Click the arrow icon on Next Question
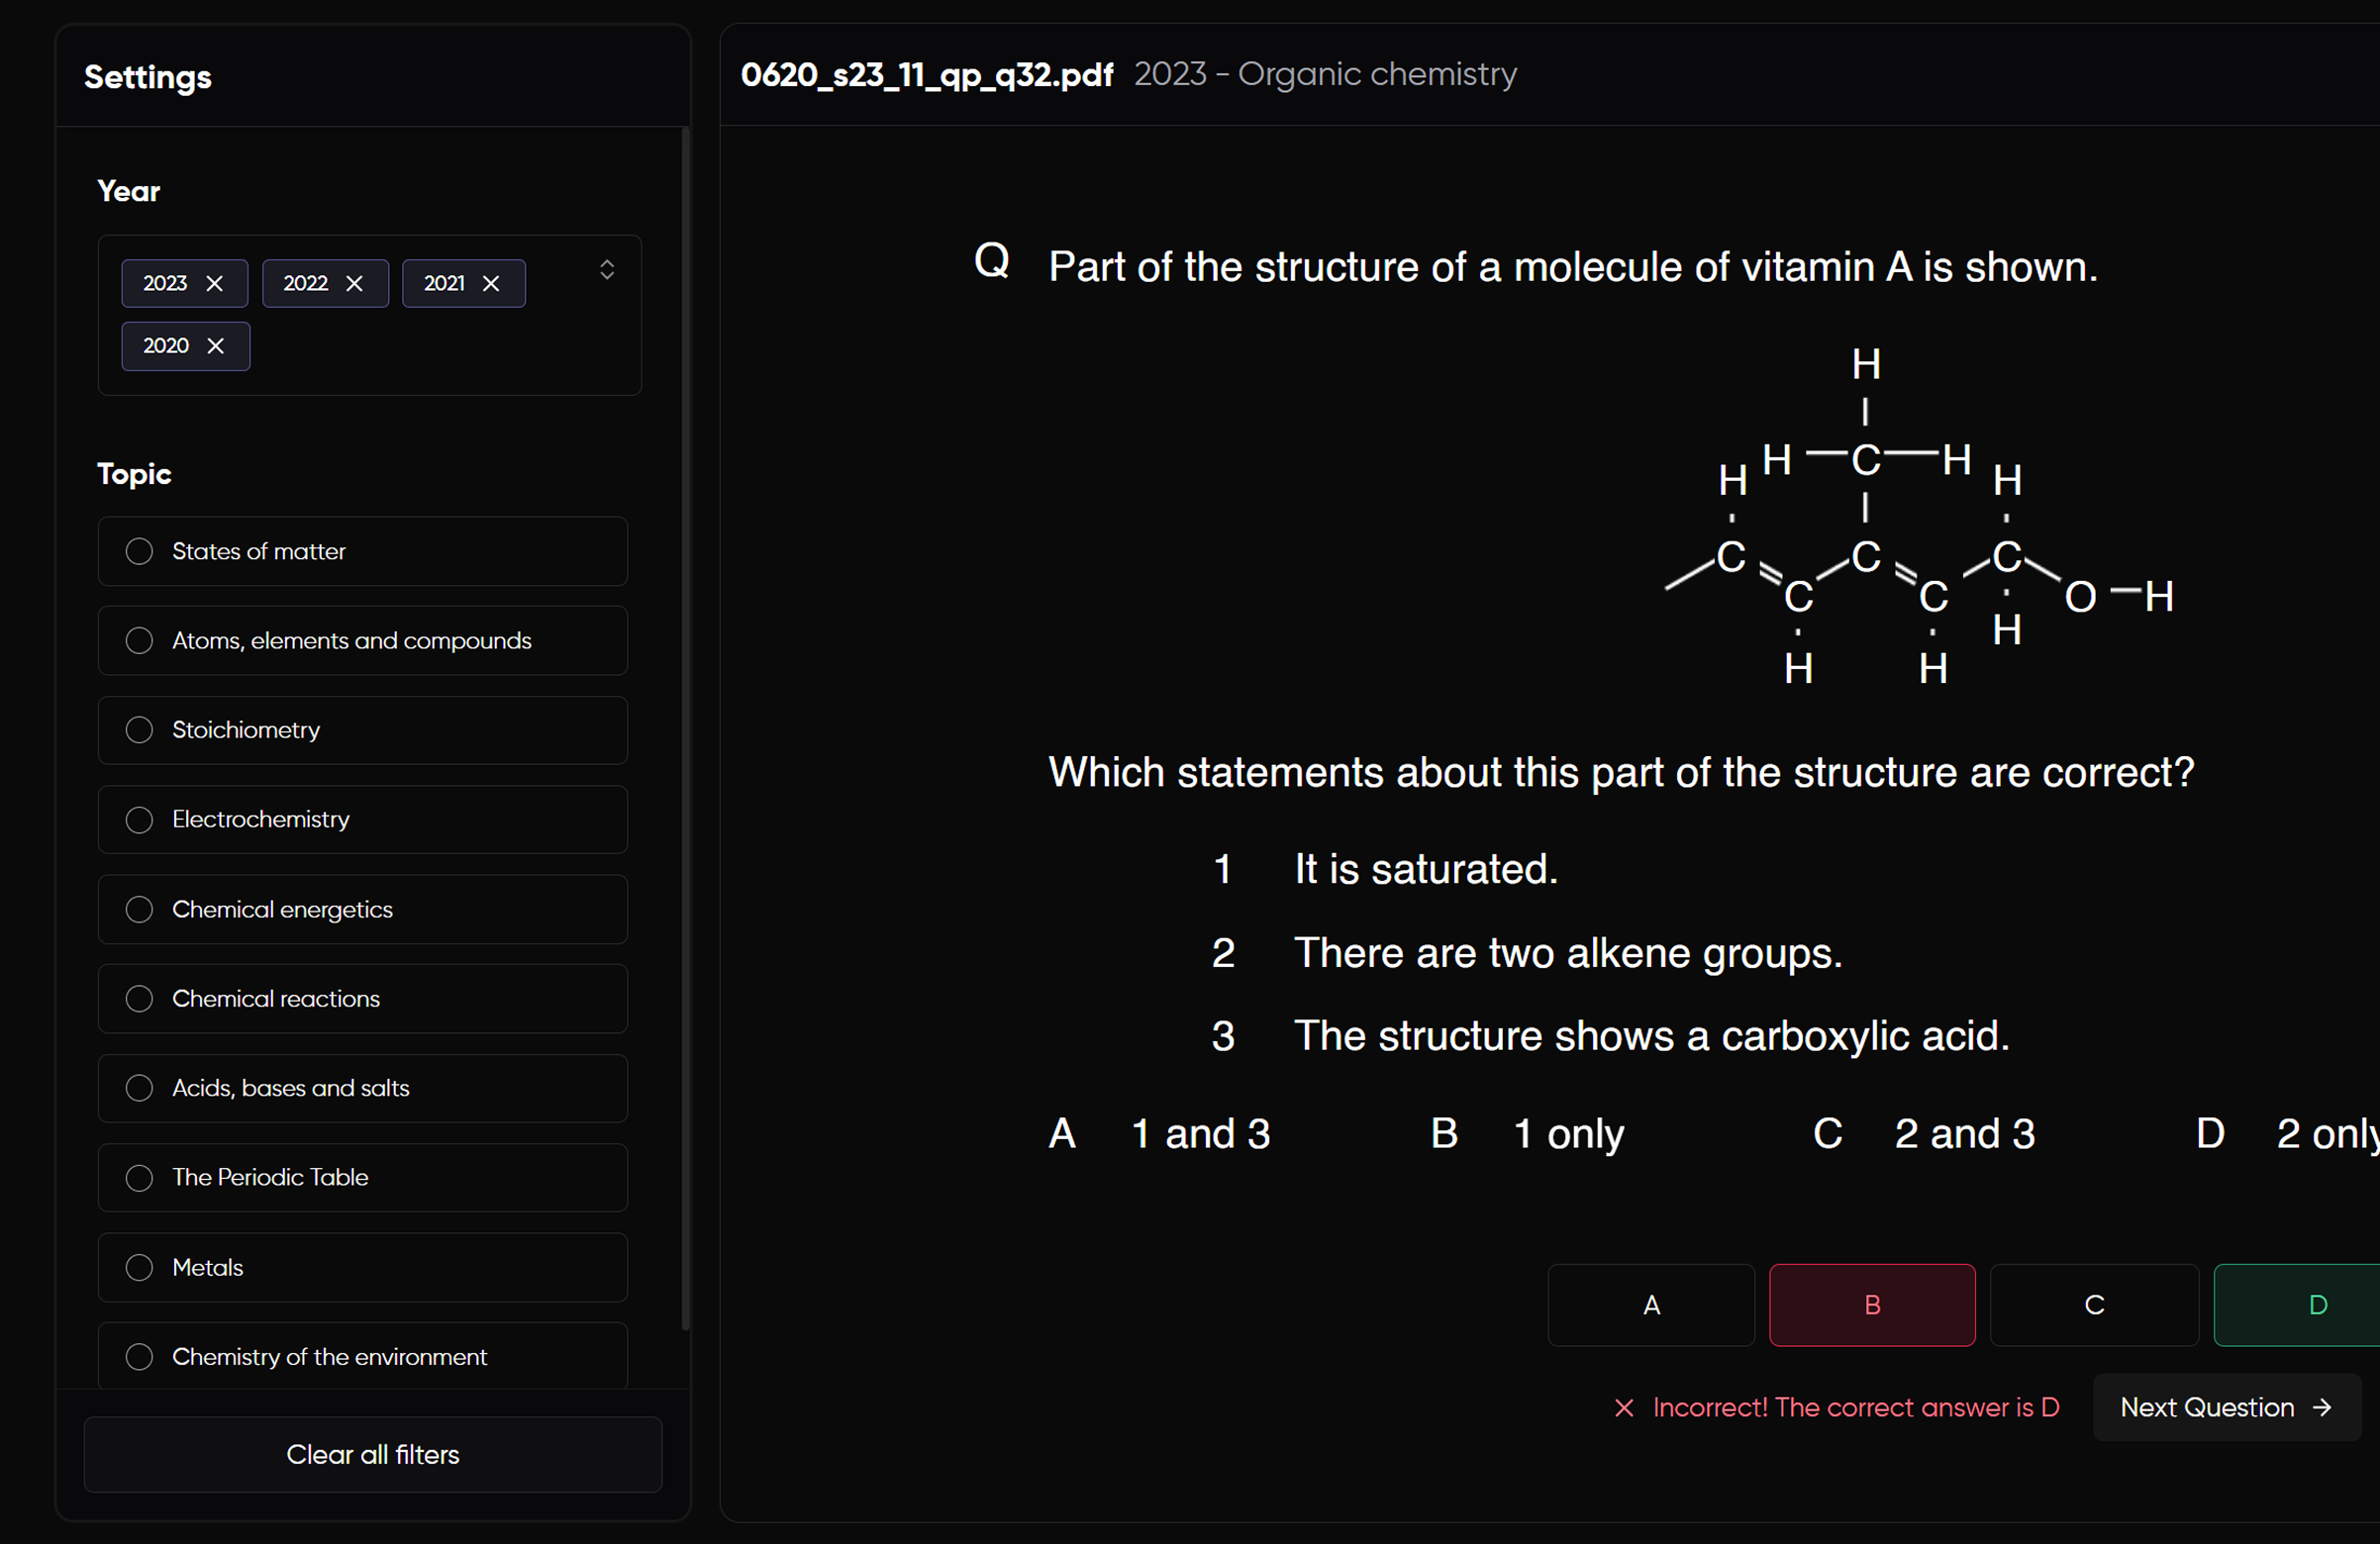This screenshot has height=1544, width=2380. point(2322,1407)
